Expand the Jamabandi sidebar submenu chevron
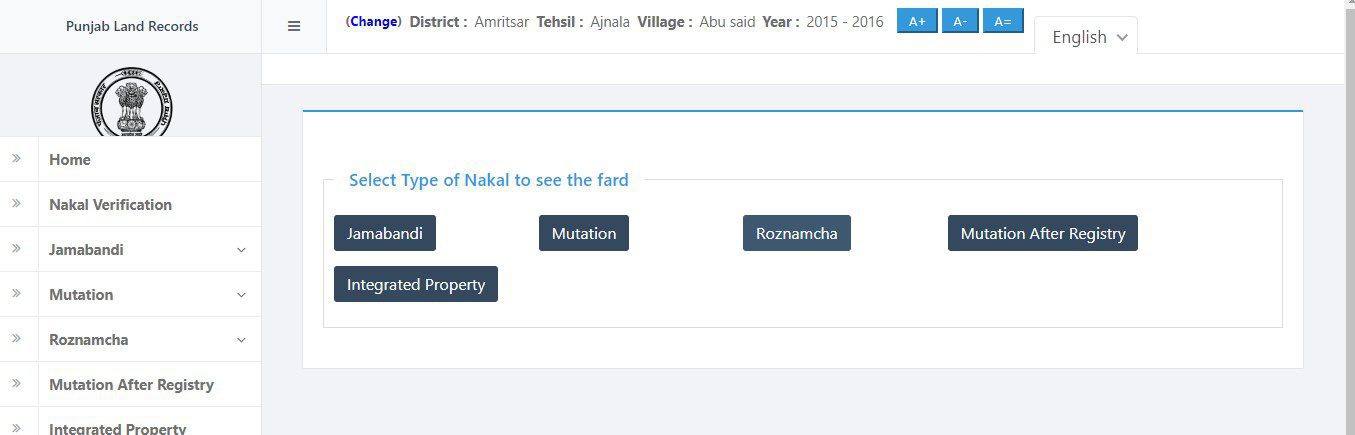The image size is (1355, 435). tap(241, 250)
